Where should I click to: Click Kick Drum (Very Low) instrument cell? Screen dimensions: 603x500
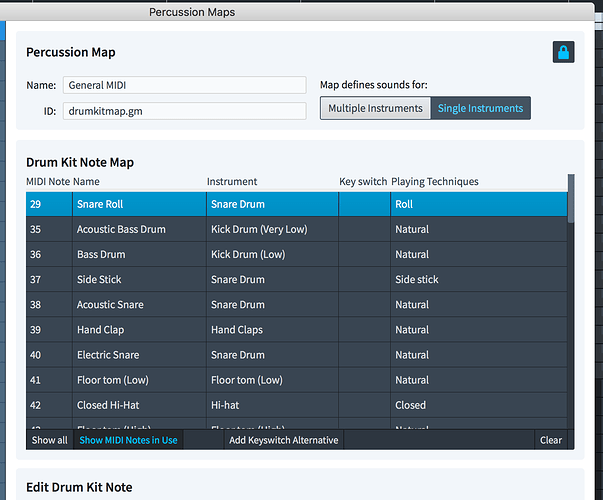(272, 229)
